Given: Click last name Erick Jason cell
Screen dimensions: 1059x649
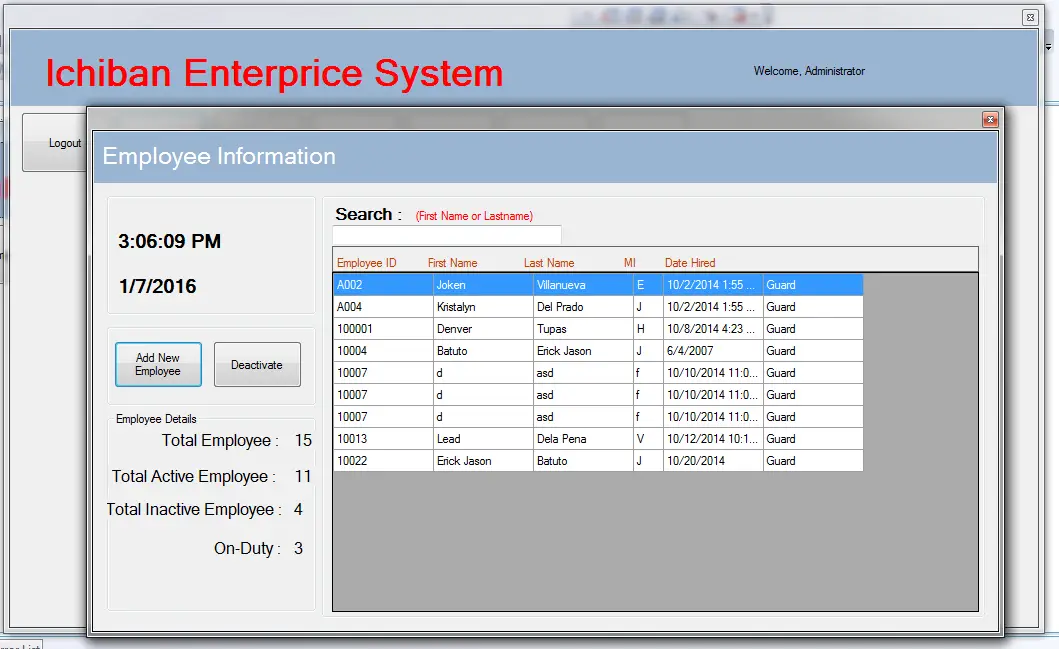Looking at the screenshot, I should coord(583,351).
